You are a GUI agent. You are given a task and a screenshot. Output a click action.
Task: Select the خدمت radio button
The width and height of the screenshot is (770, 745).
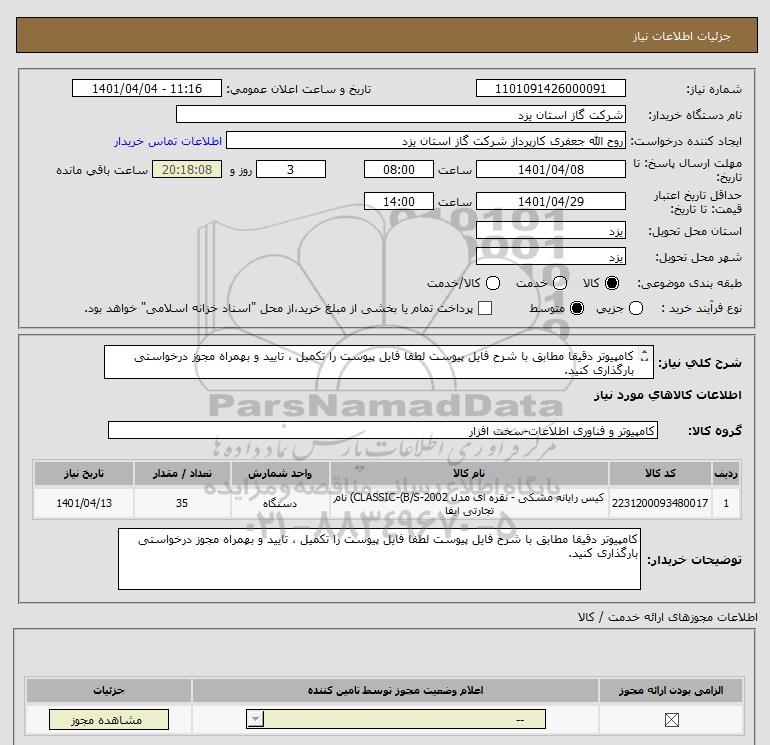[560, 283]
